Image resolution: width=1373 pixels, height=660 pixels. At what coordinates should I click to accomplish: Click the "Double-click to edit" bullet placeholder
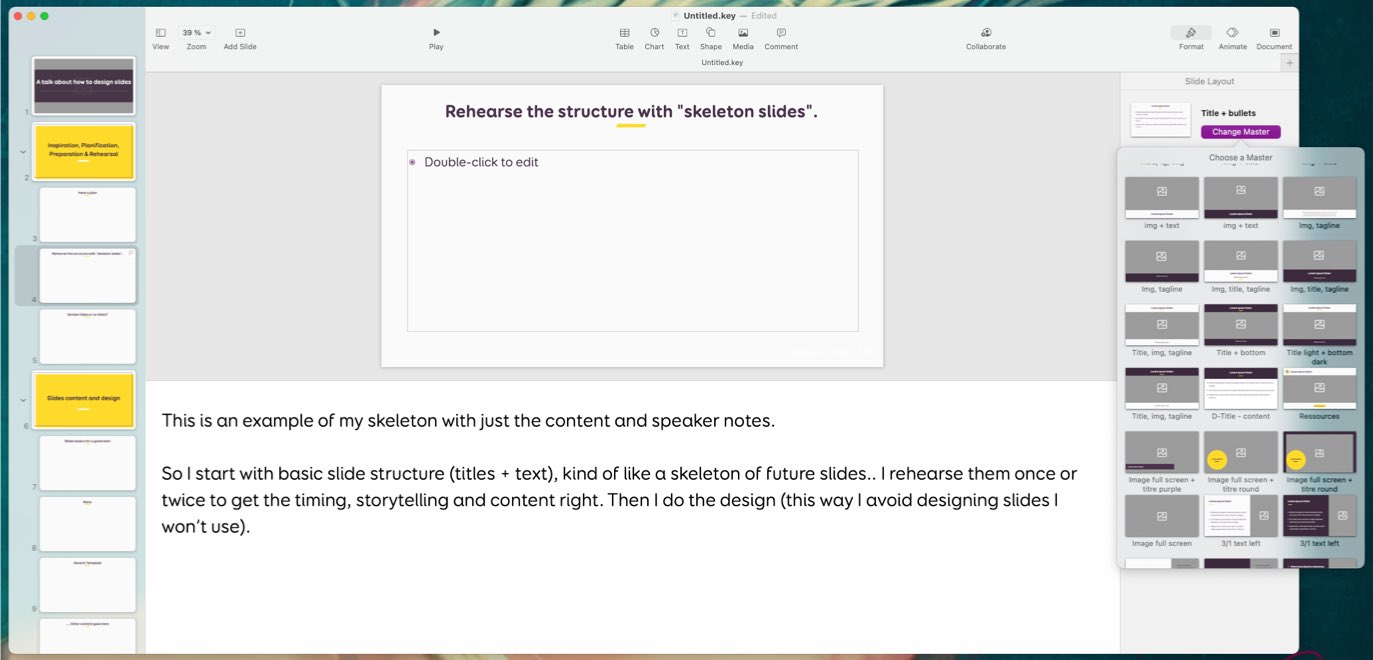pyautogui.click(x=481, y=162)
